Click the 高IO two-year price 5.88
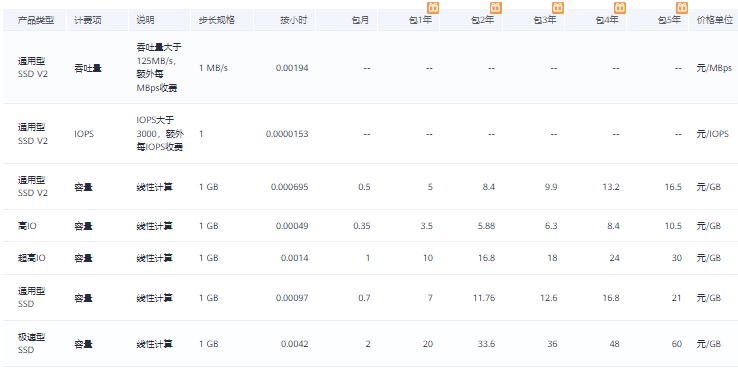 coord(486,226)
